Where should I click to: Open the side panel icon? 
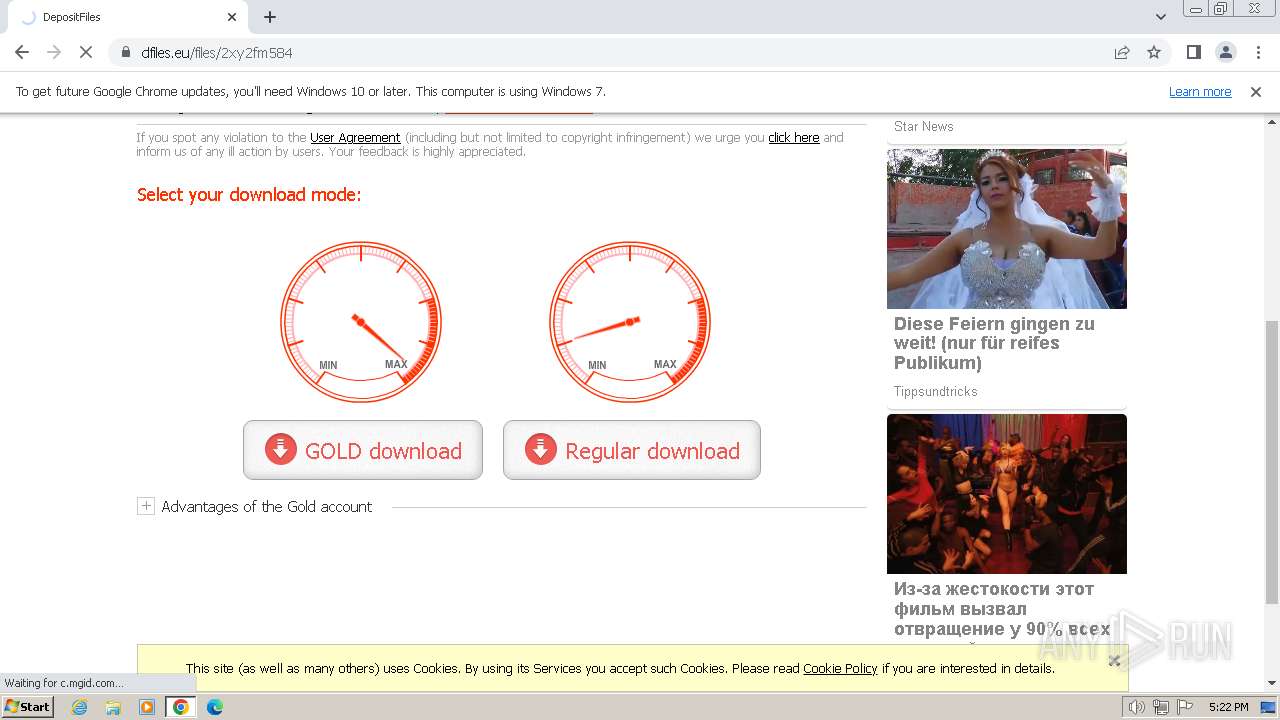1193,52
